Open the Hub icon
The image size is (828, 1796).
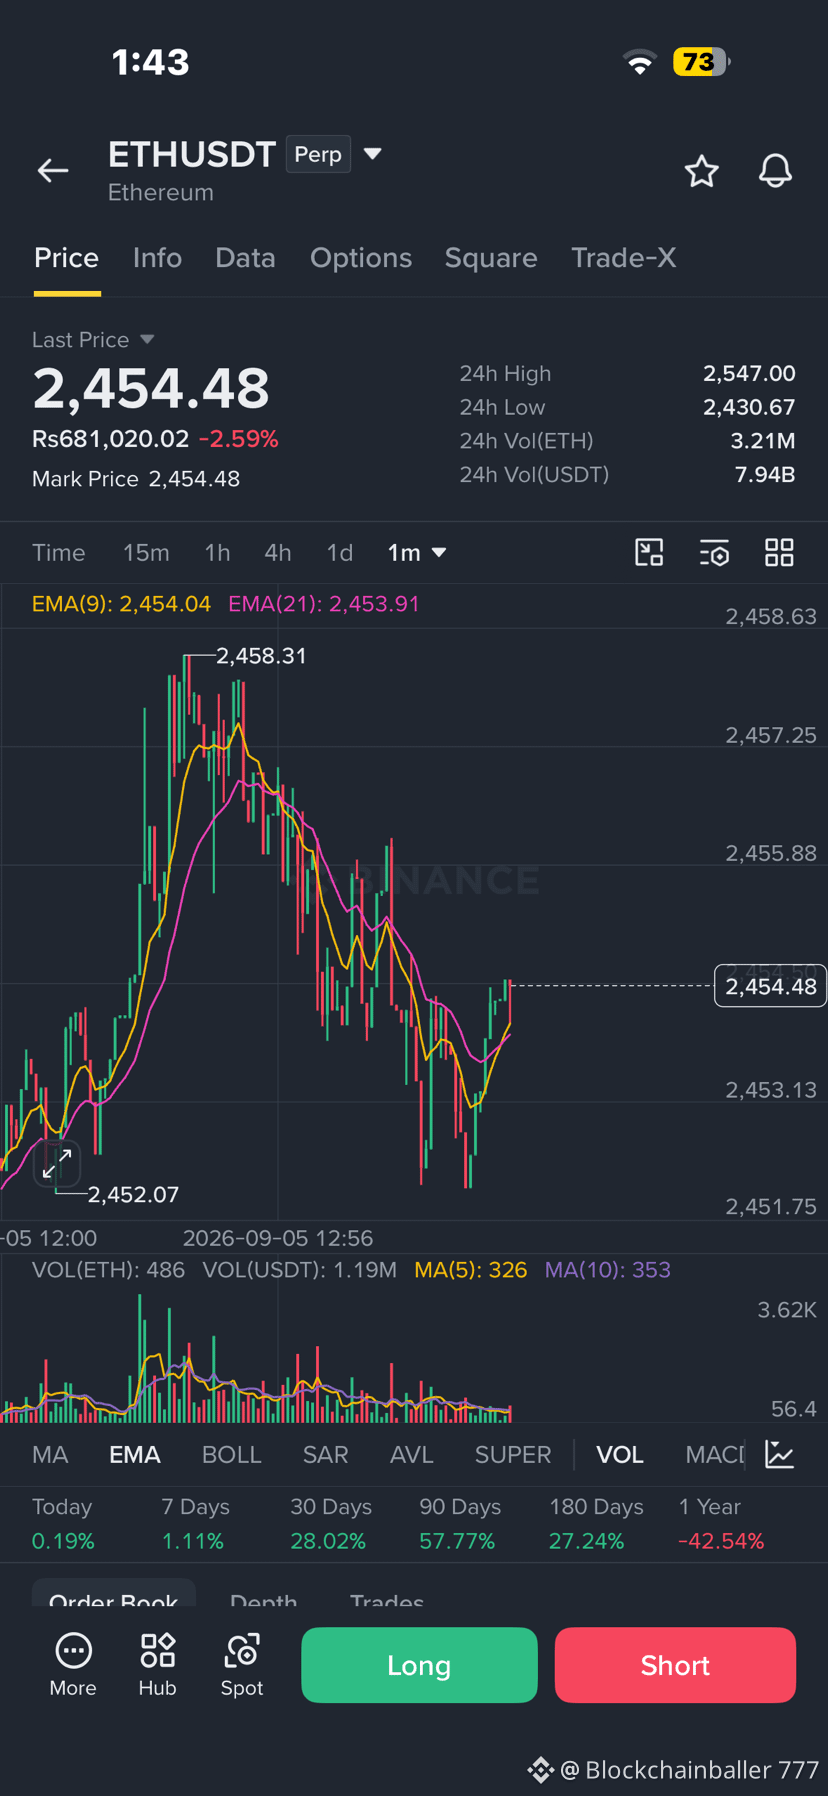(x=157, y=1665)
